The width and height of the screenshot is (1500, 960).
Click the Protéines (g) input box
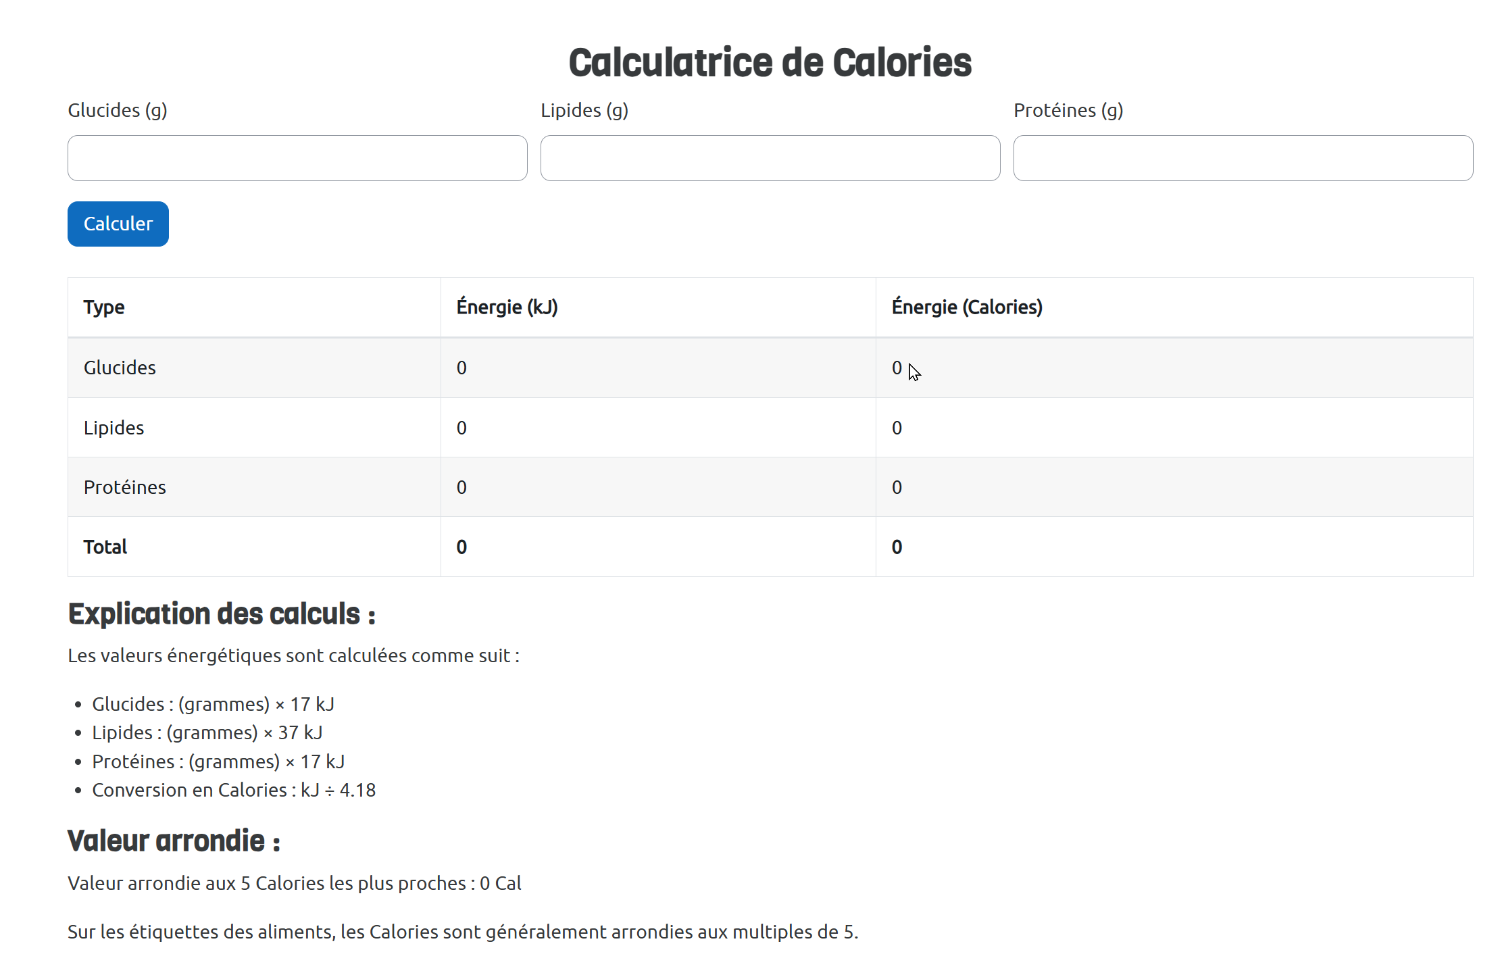[x=1243, y=158]
